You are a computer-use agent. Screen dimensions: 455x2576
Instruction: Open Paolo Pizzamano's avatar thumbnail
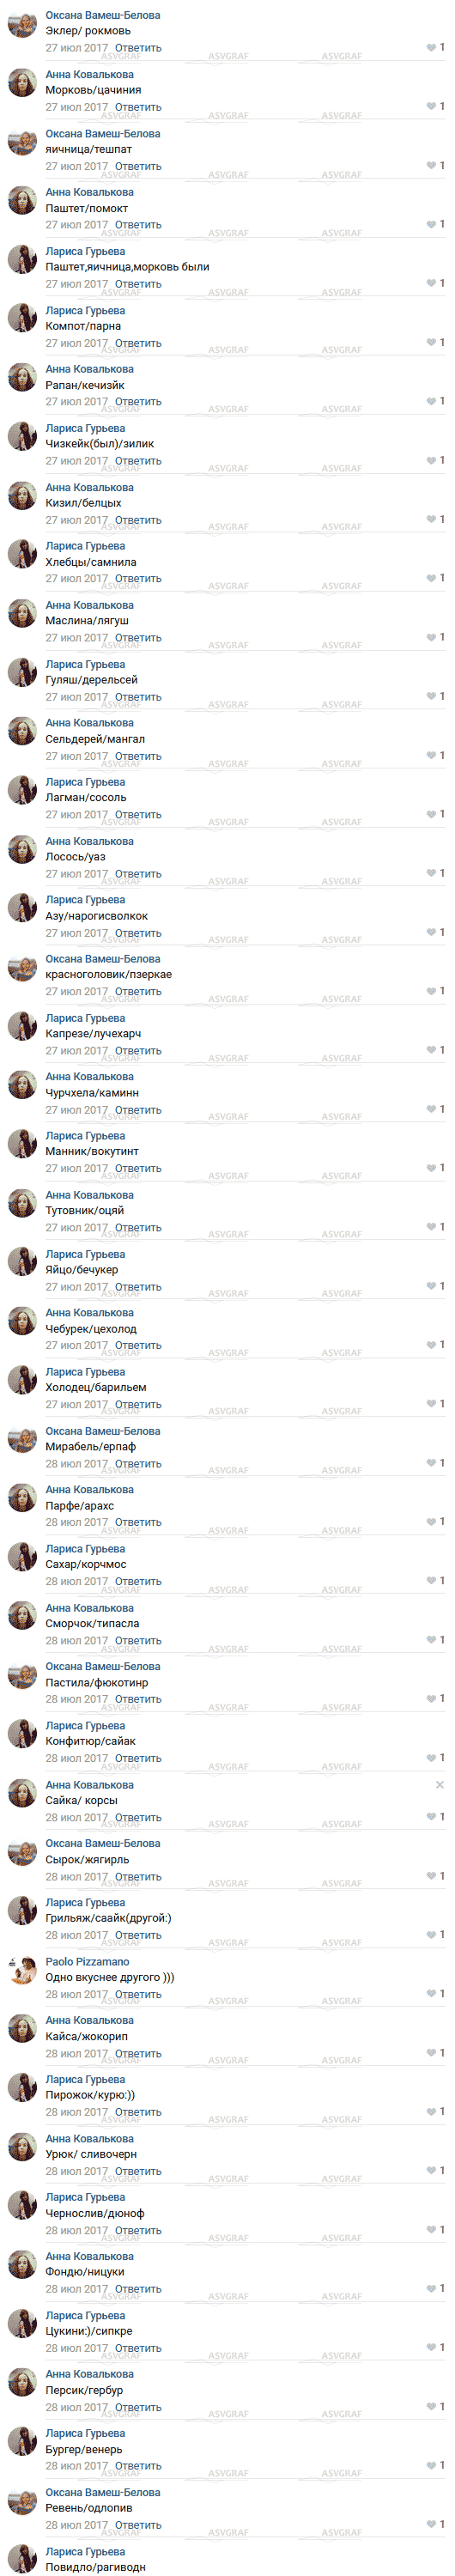pyautogui.click(x=22, y=1971)
